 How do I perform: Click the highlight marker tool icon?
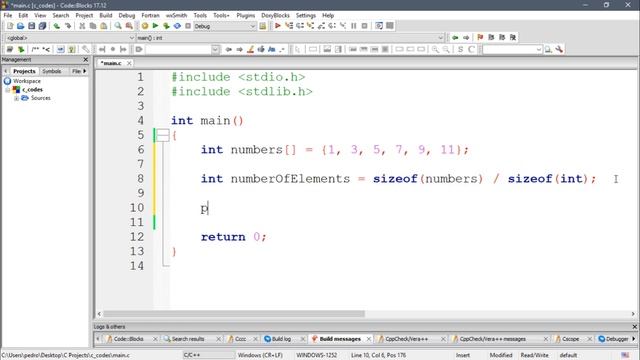251,49
